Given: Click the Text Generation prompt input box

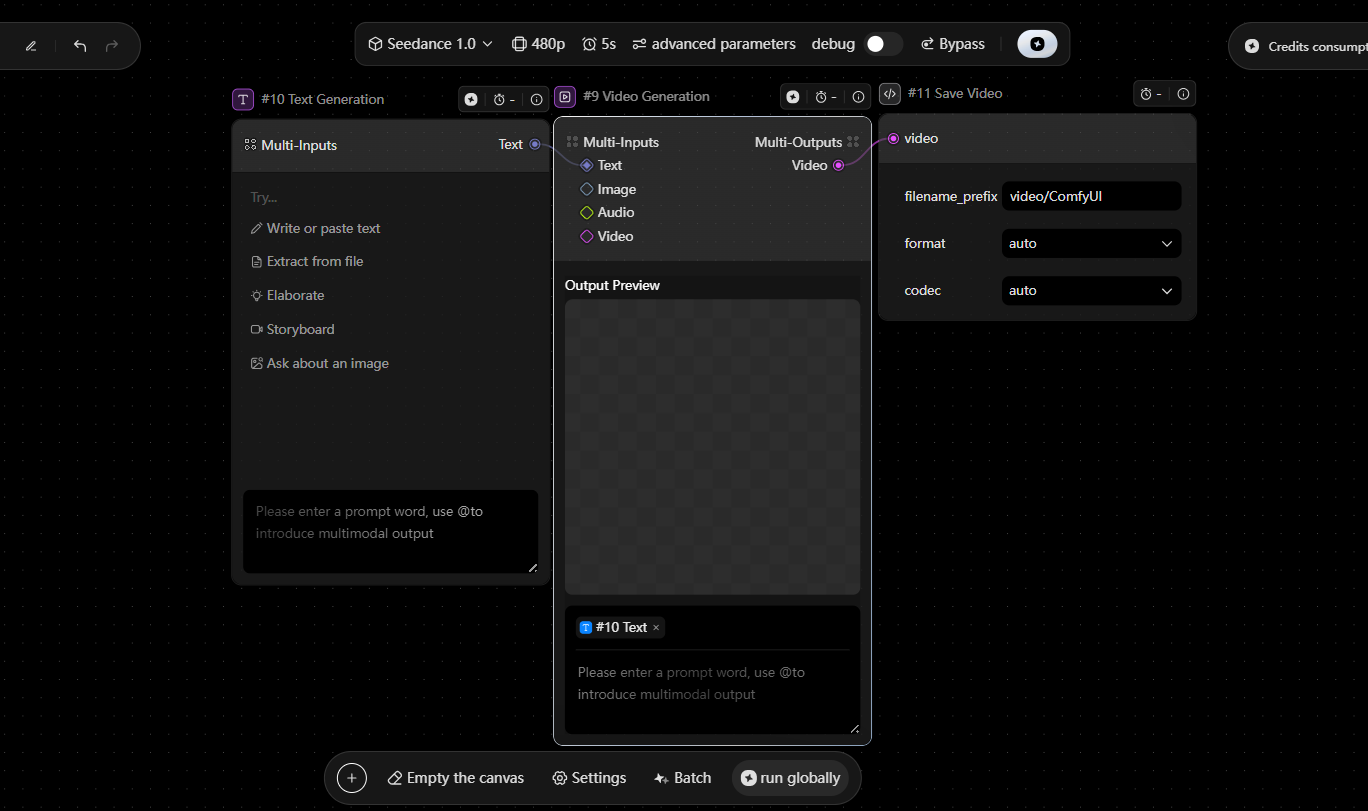Looking at the screenshot, I should pos(390,531).
